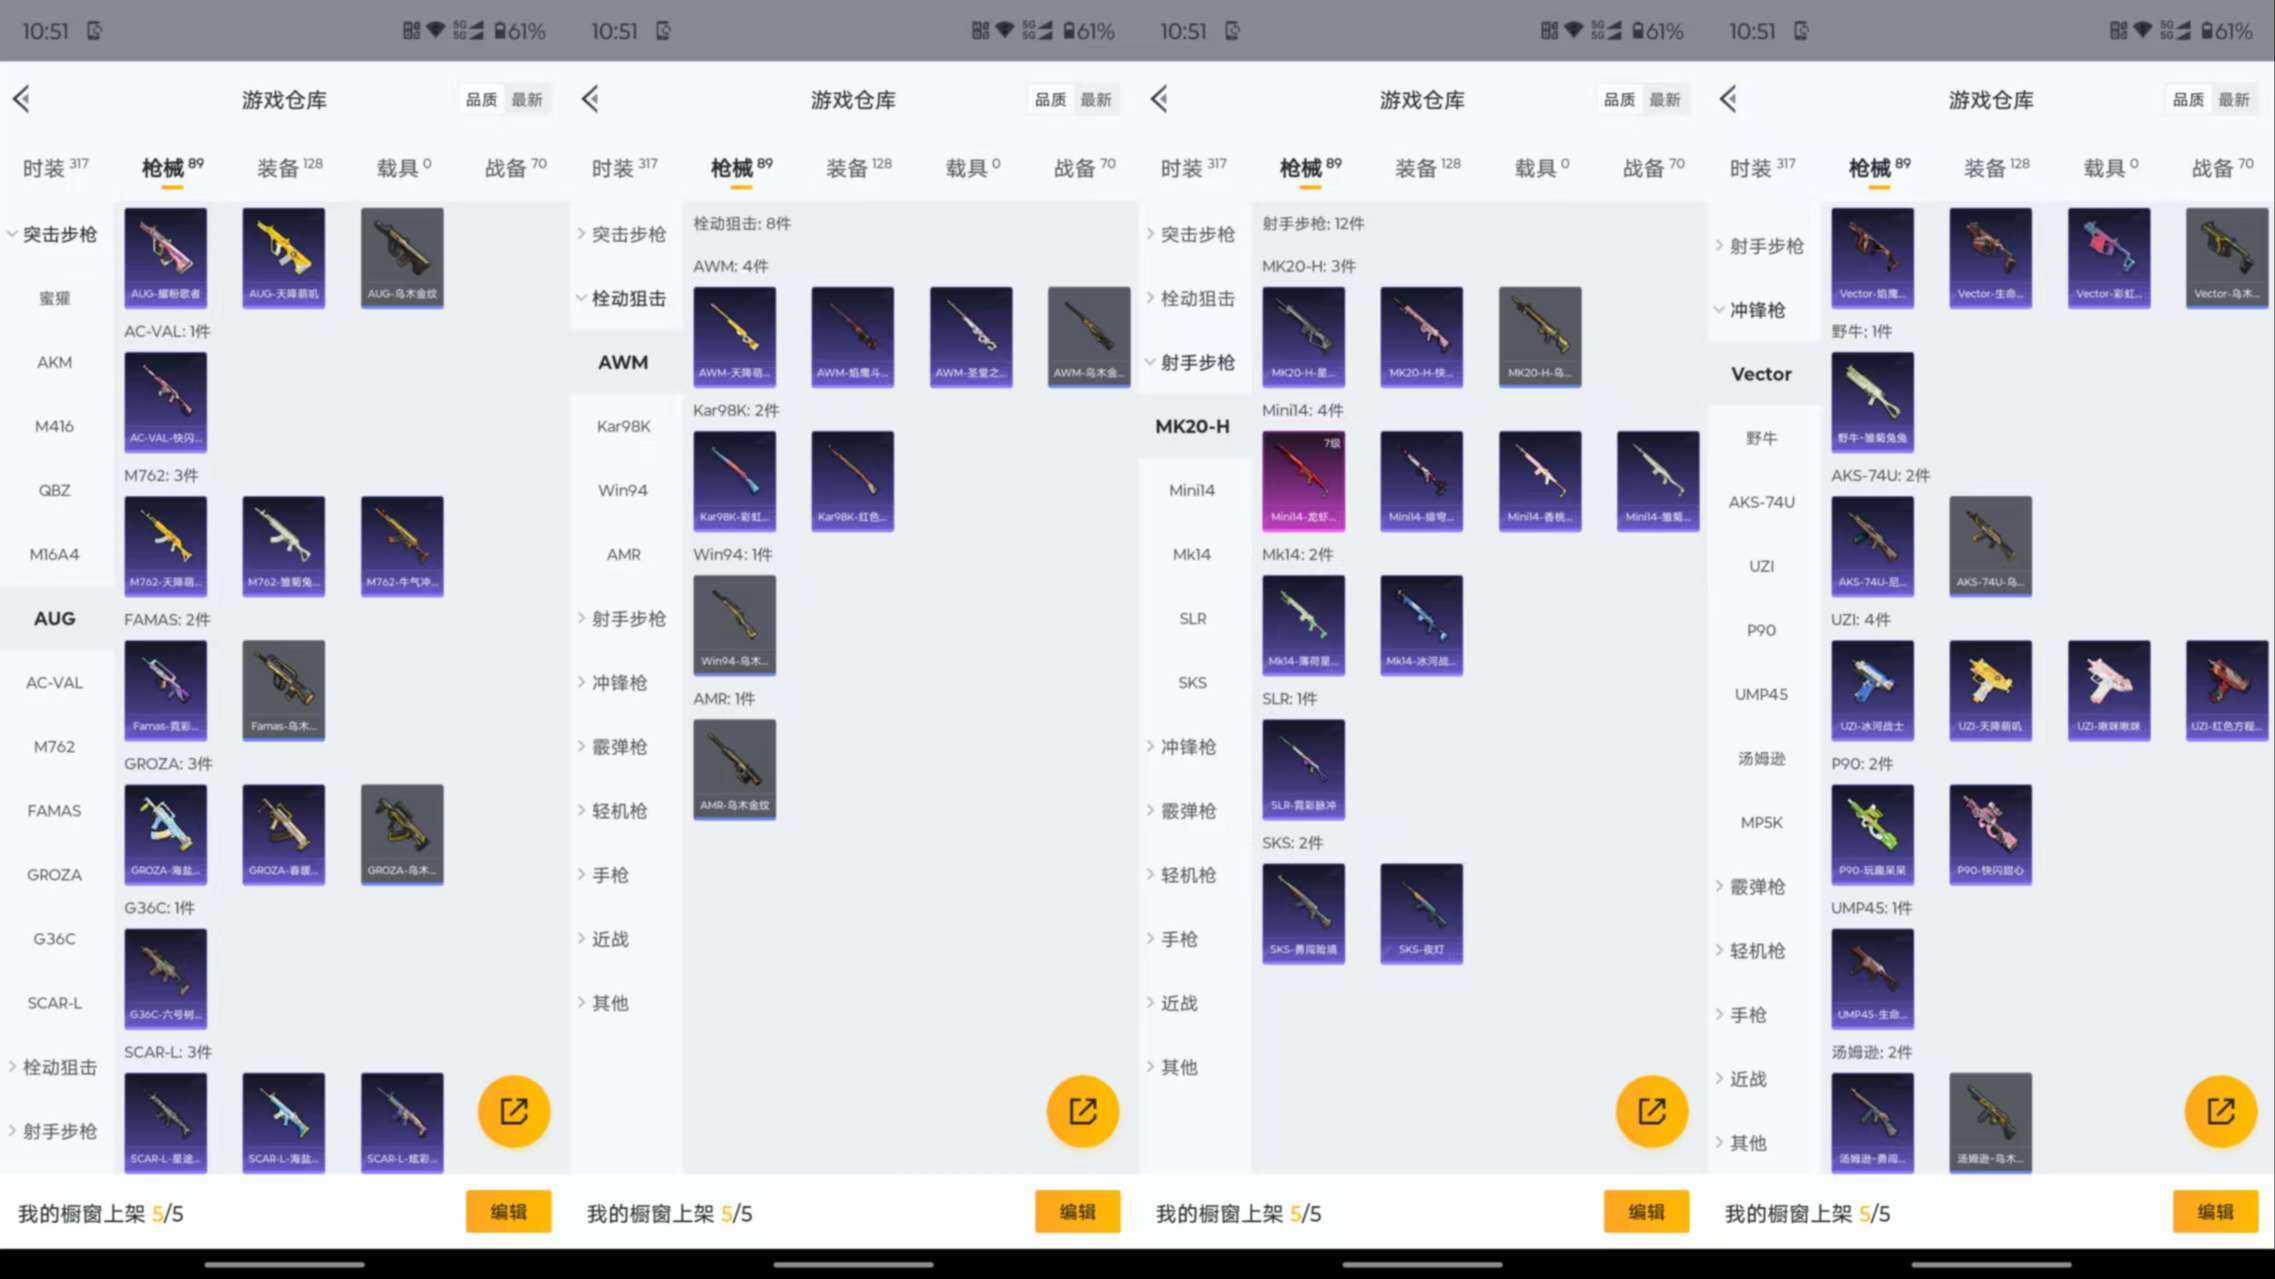Image resolution: width=2275 pixels, height=1279 pixels.
Task: Select the Kar98K-彩虹 skin icon
Action: 734,480
